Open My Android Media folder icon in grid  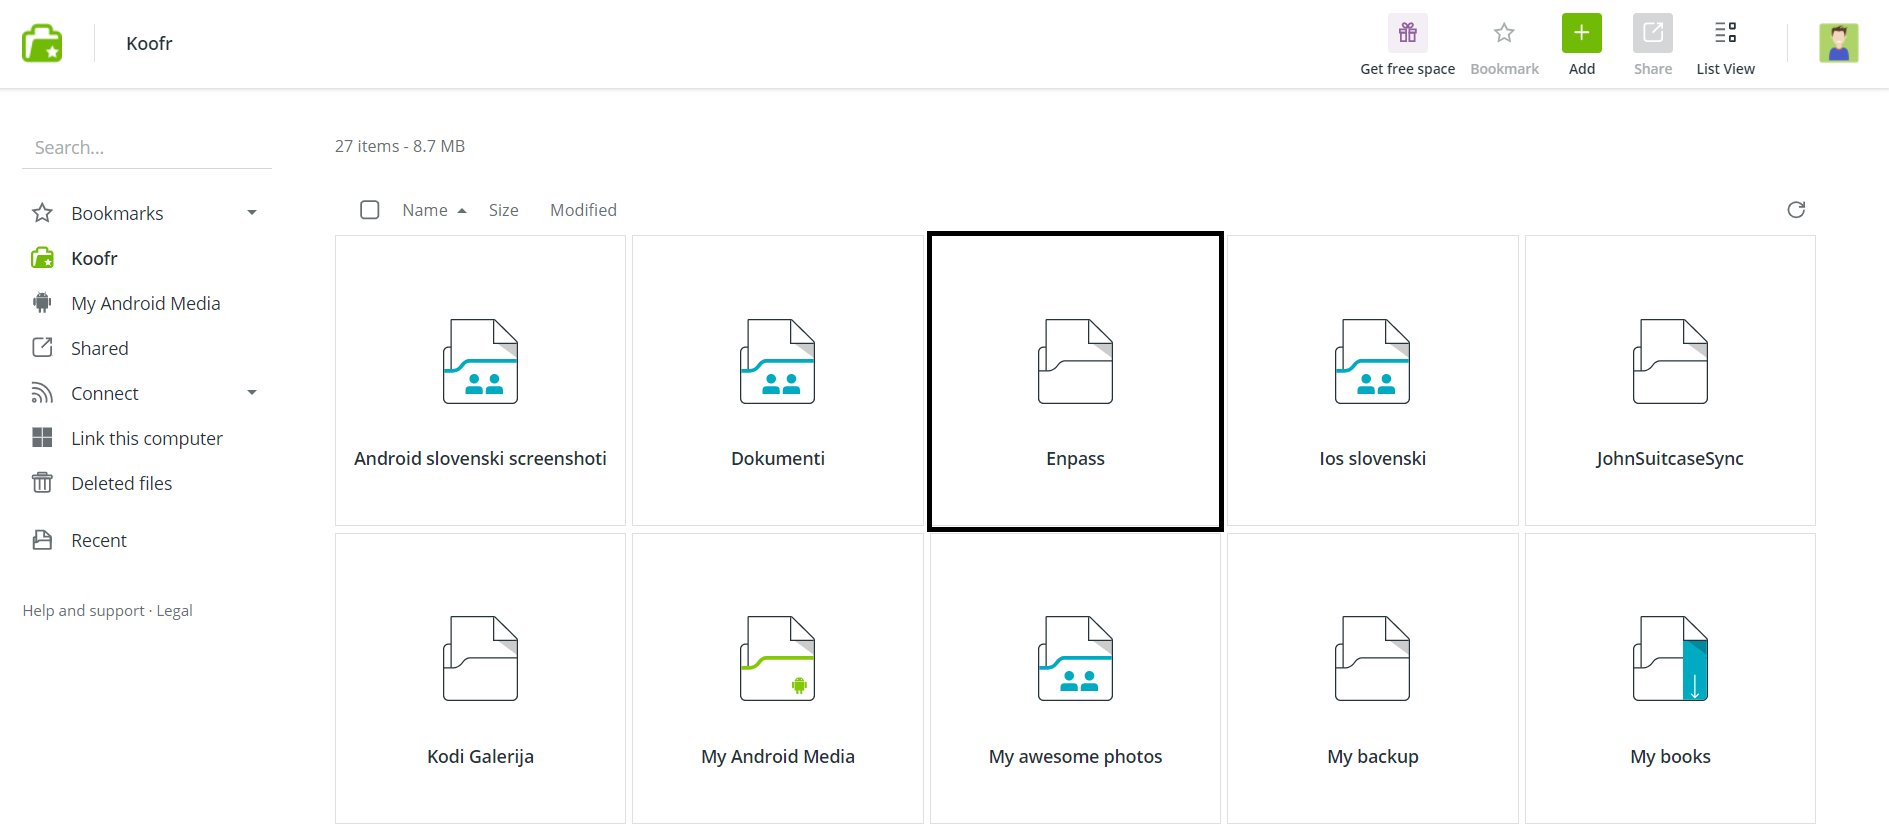point(777,658)
